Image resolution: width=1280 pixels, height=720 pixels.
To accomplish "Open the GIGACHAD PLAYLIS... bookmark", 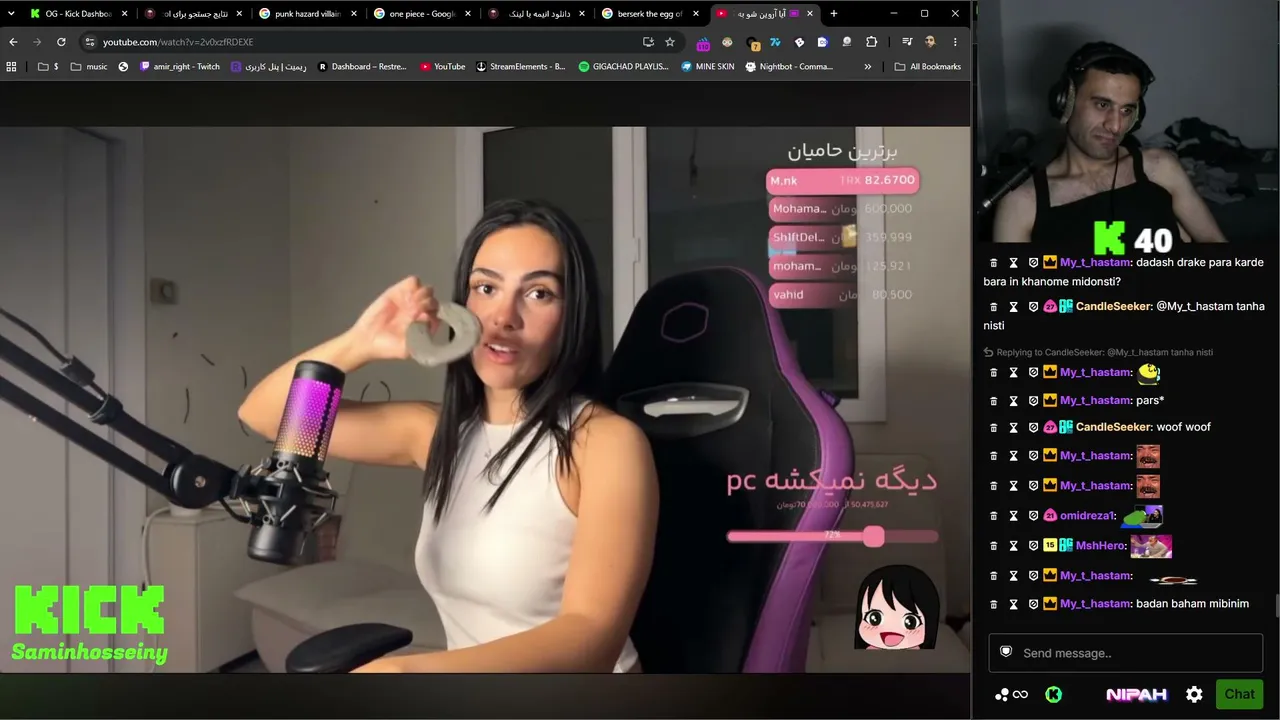I will click(624, 67).
